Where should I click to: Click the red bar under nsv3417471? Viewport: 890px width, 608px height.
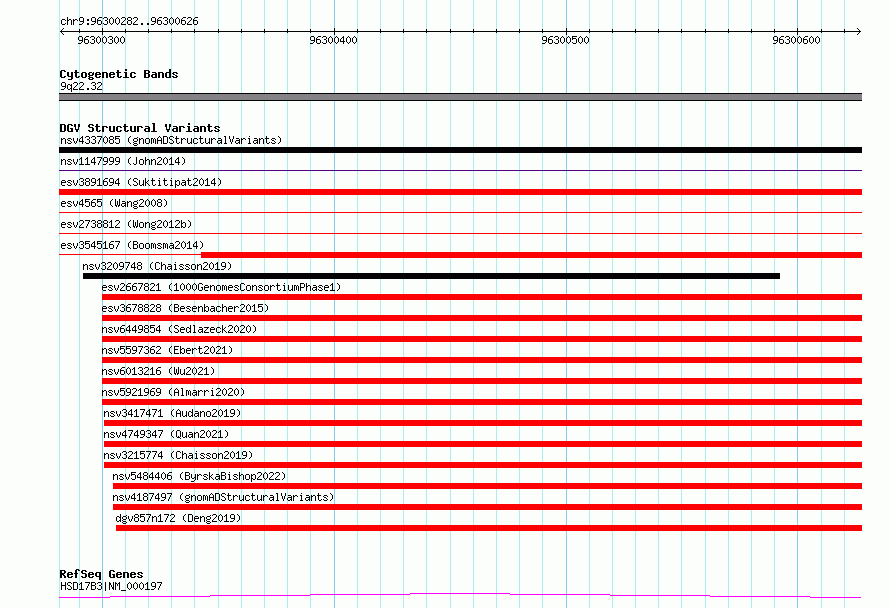click(483, 423)
